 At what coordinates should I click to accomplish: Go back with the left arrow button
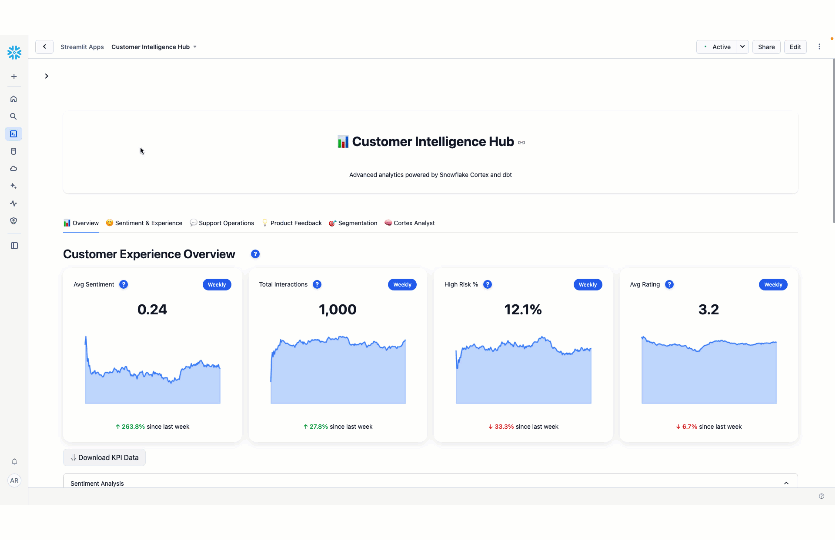[44, 47]
